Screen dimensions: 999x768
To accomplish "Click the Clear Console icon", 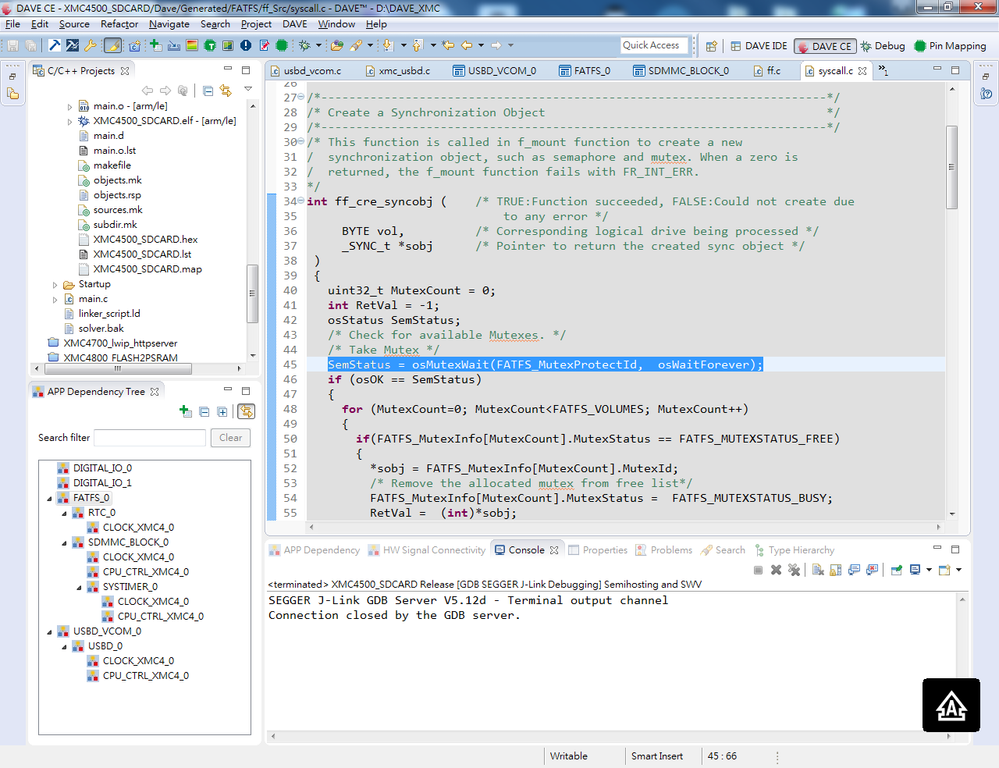I will 818,570.
